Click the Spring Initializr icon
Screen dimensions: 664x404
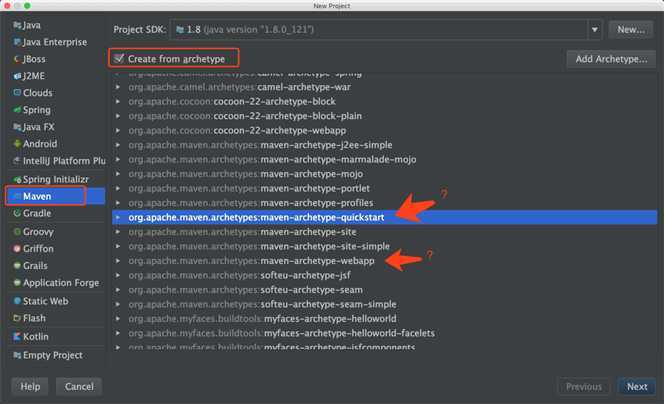coord(17,180)
